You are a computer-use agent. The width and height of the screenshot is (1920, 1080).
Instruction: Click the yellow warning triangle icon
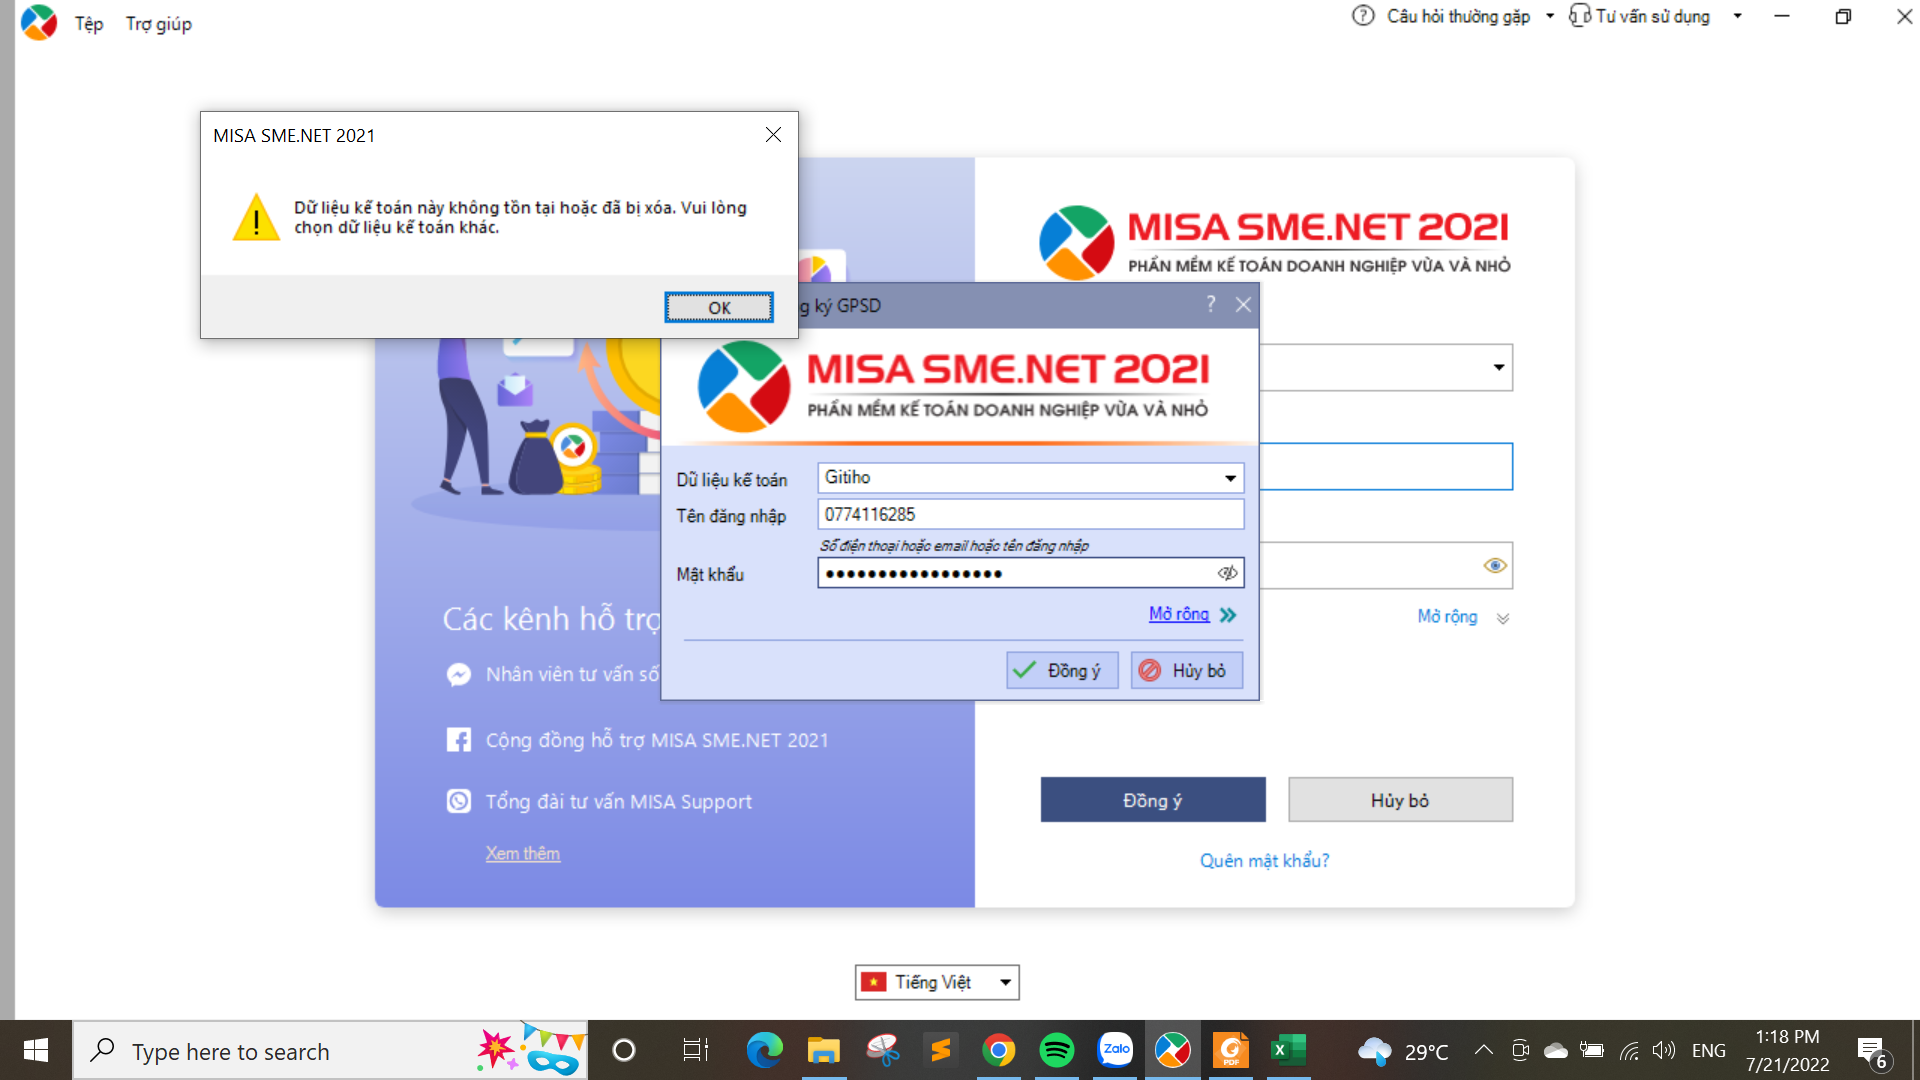pos(256,217)
